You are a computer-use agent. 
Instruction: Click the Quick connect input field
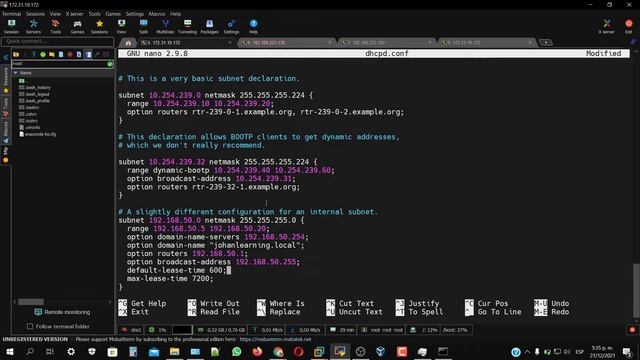click(x=58, y=41)
